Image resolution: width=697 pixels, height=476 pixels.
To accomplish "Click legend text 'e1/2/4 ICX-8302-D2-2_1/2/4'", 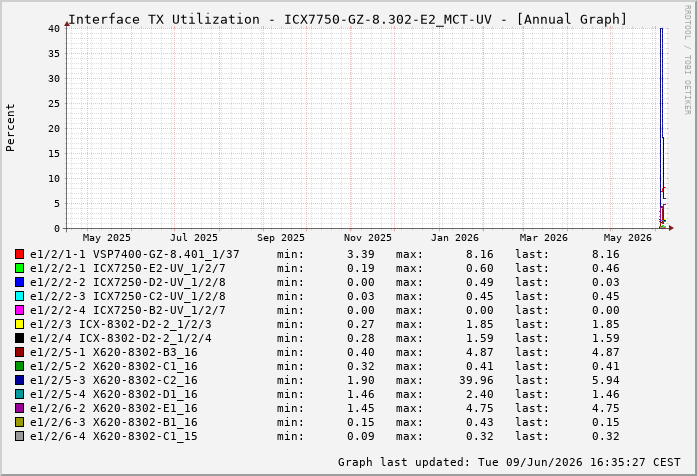I will (121, 338).
